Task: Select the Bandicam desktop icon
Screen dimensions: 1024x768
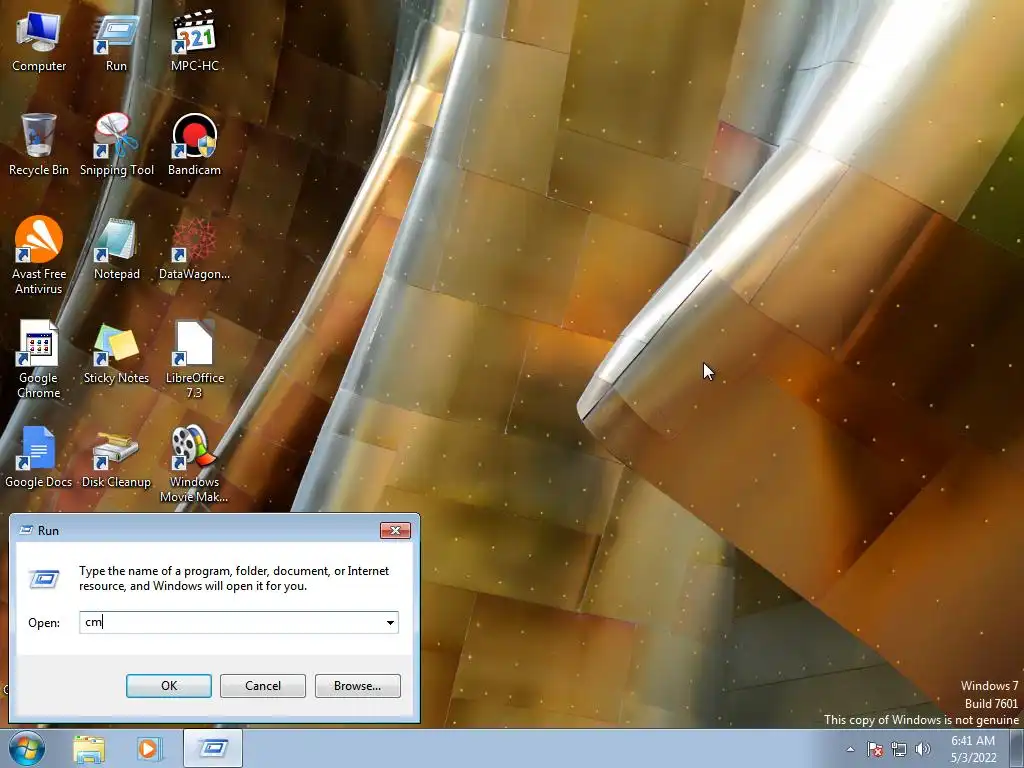Action: tap(195, 145)
